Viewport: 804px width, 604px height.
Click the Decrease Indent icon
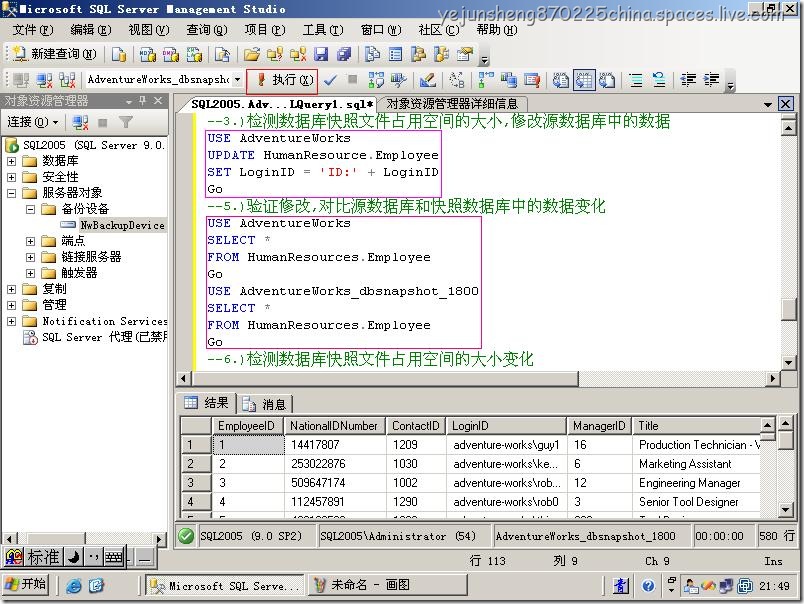pos(688,80)
